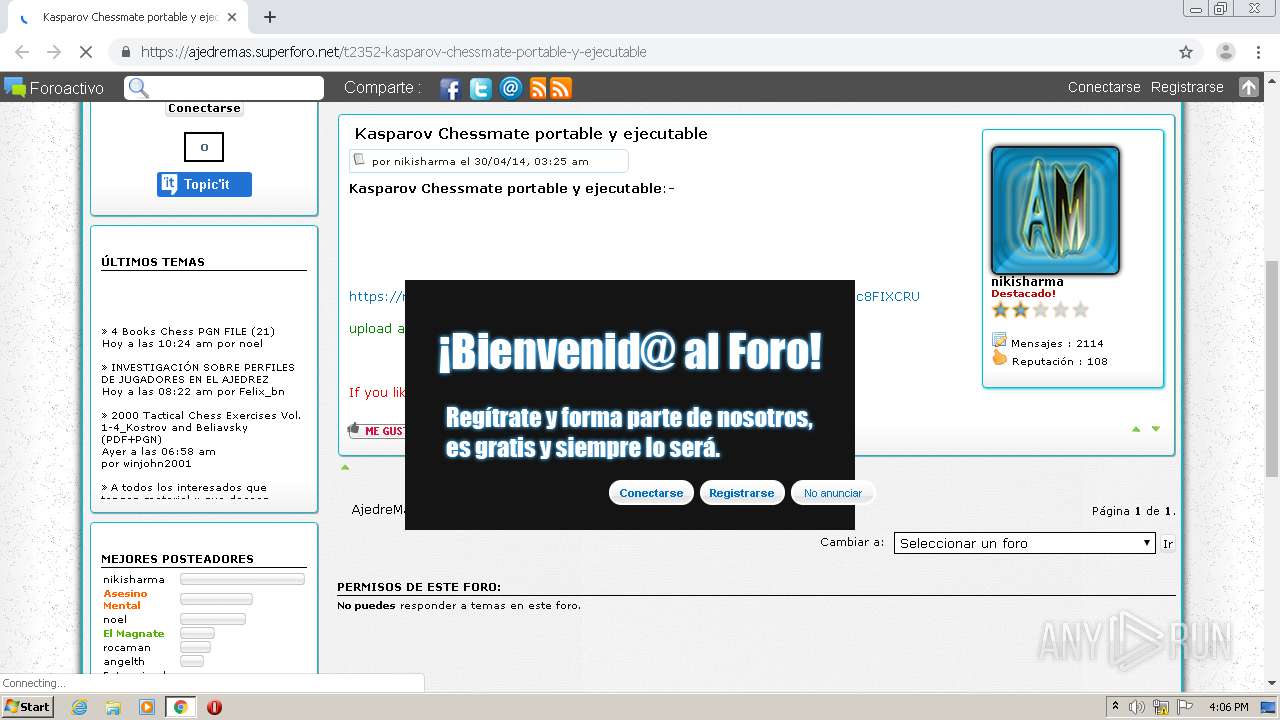Click the small green arrow below the post
Image resolution: width=1280 pixels, height=720 pixels.
click(x=345, y=467)
